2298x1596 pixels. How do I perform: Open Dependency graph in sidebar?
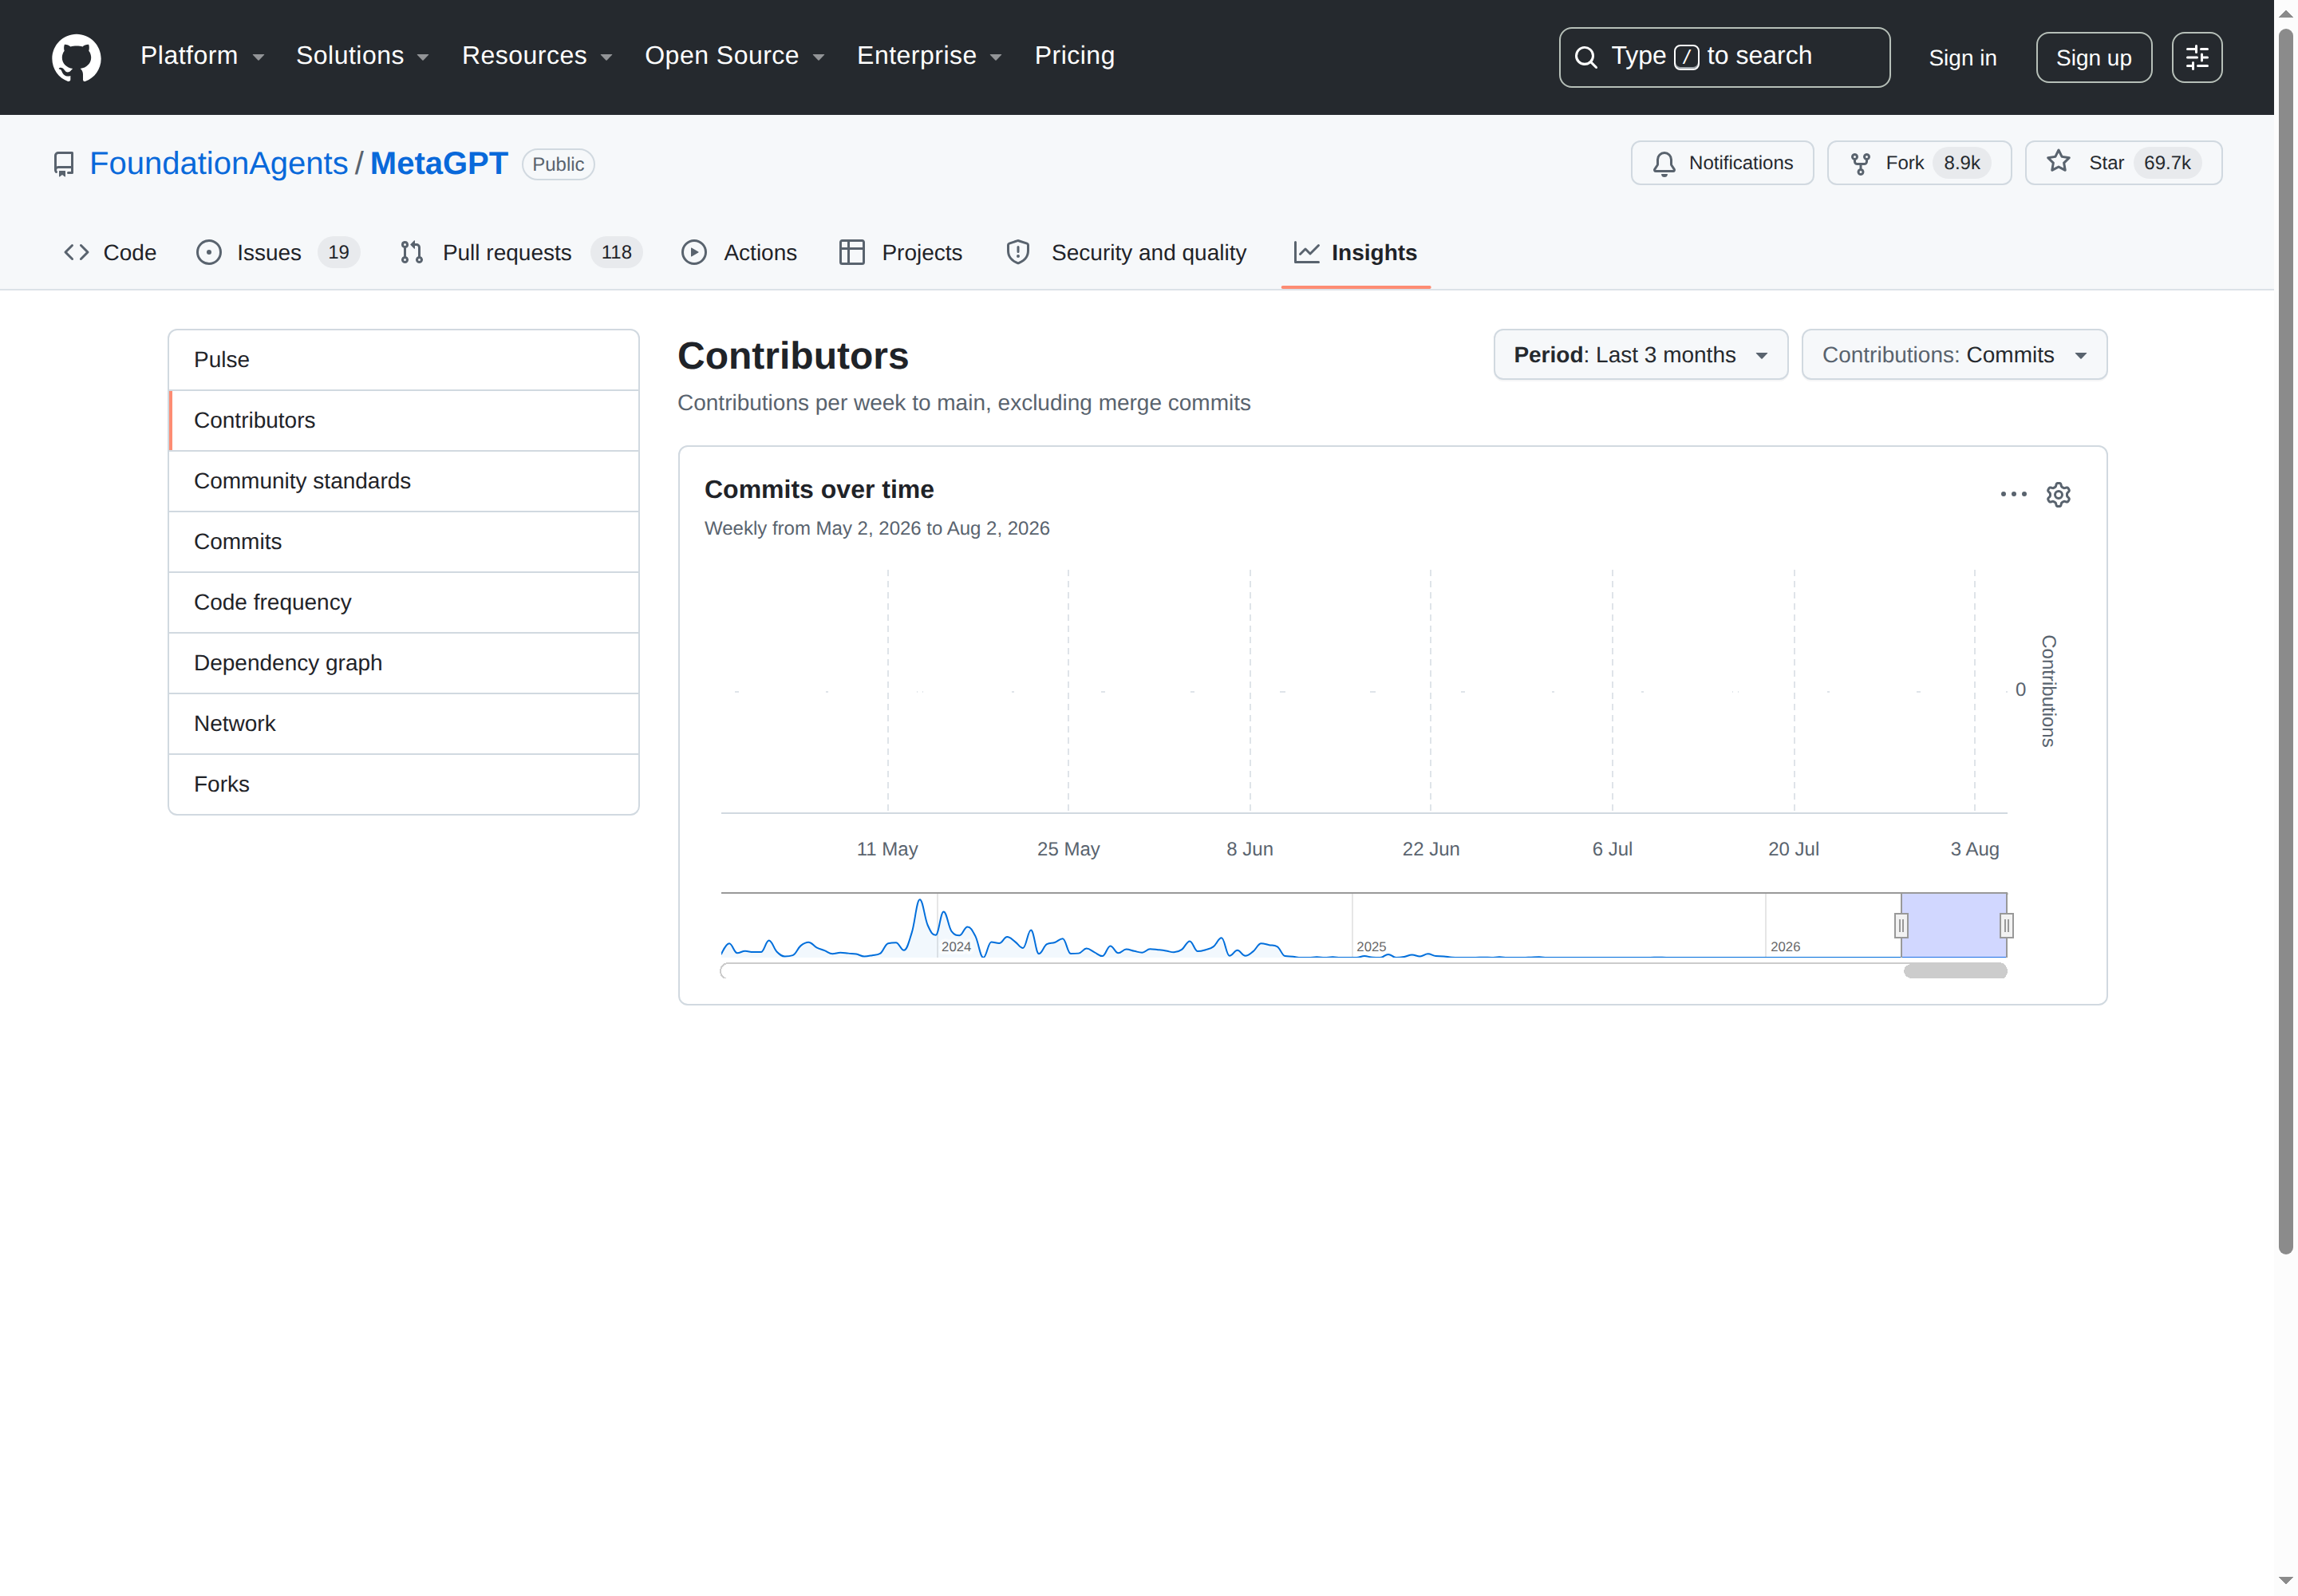click(403, 663)
